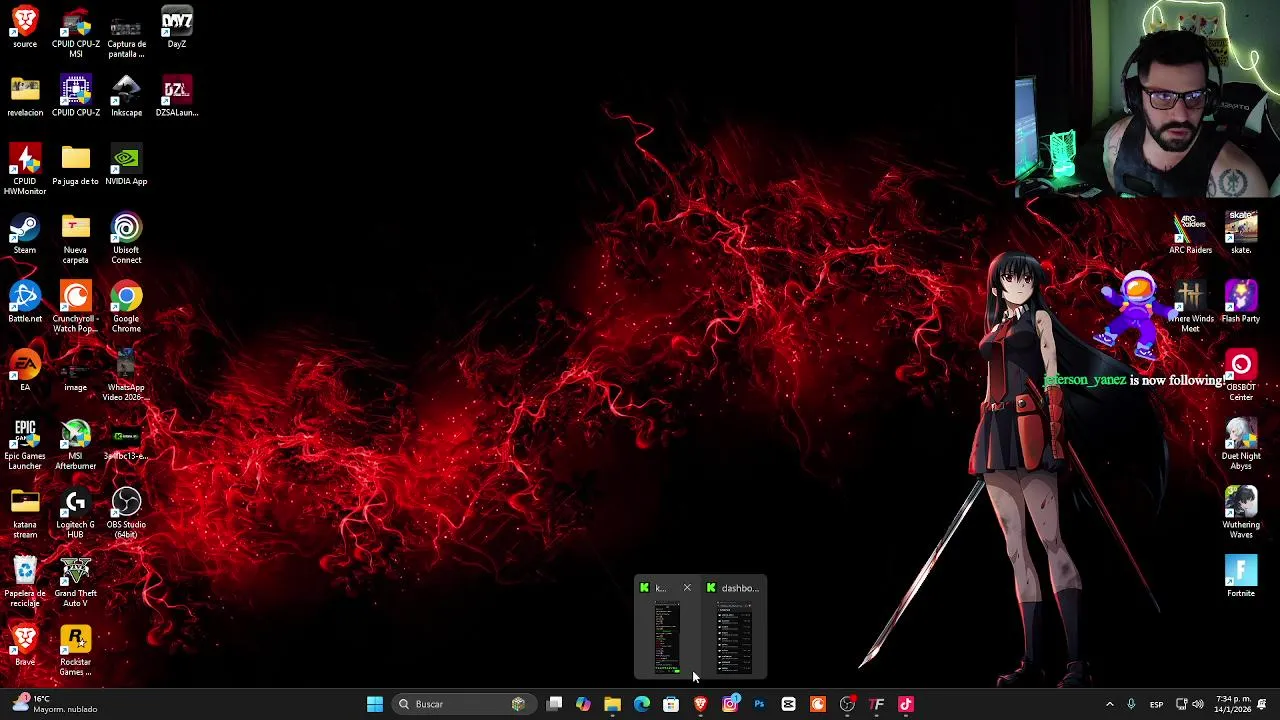Screen dimensions: 1280x720
Task: Launch OBS Studio (64bit) desktop shortcut
Action: click(x=126, y=513)
